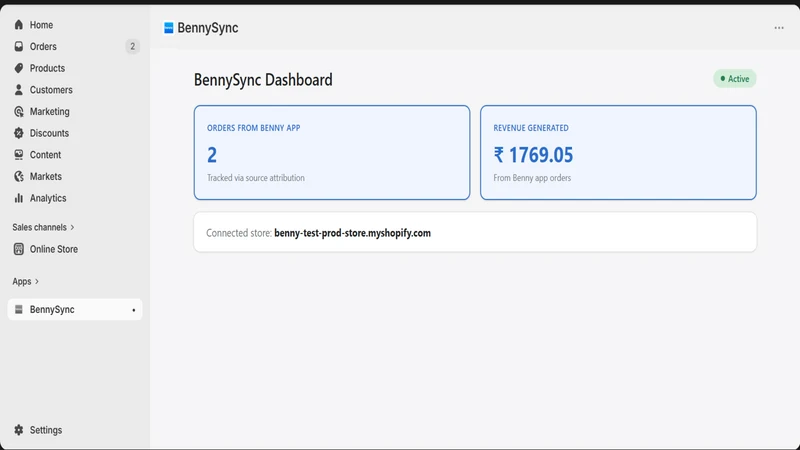This screenshot has width=800, height=450.
Task: Open Analytics label in sidebar
Action: tap(48, 198)
